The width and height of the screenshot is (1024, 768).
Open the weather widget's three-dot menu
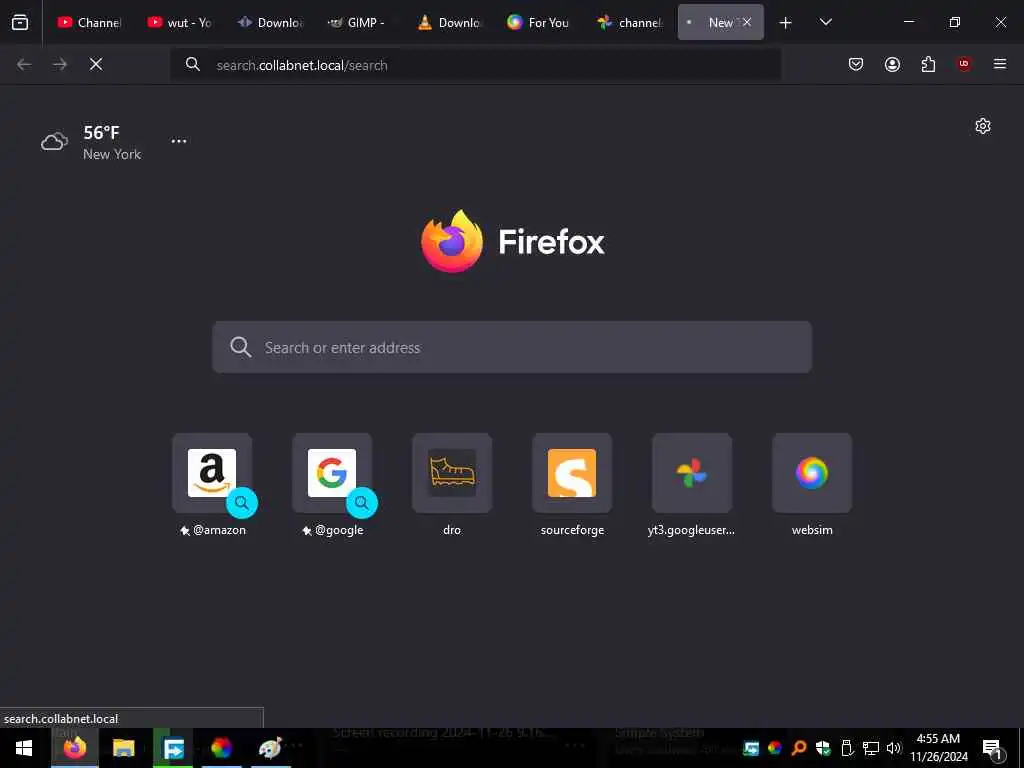(179, 141)
